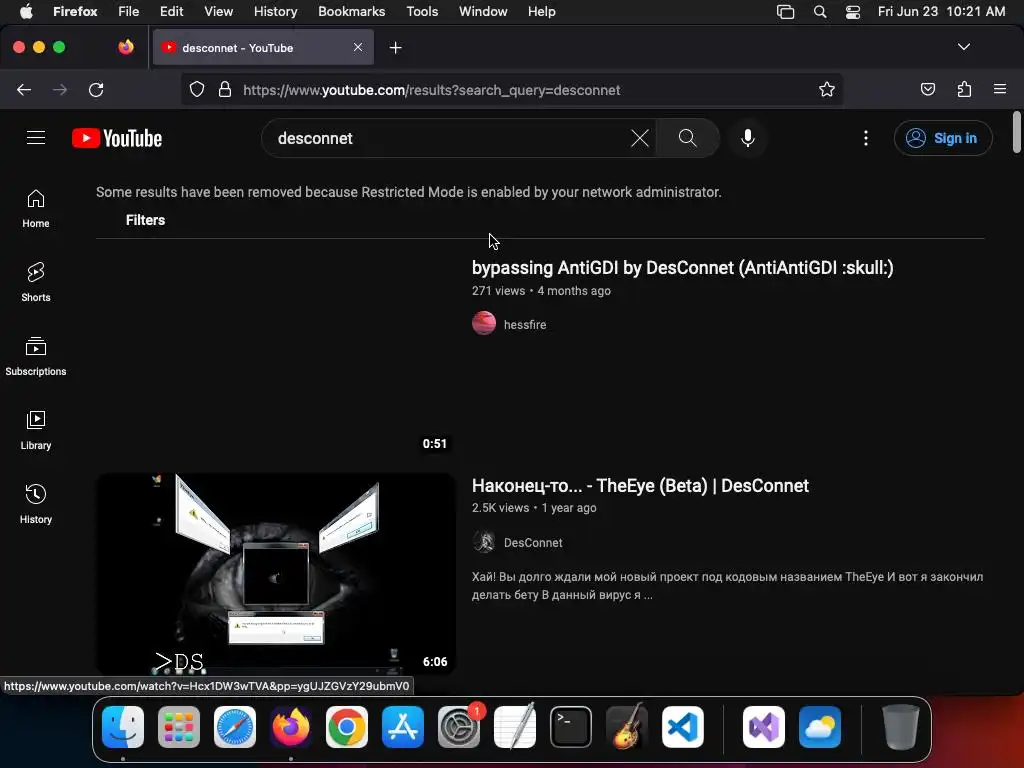Clear the search box with the X icon
The height and width of the screenshot is (768, 1024).
tap(640, 138)
